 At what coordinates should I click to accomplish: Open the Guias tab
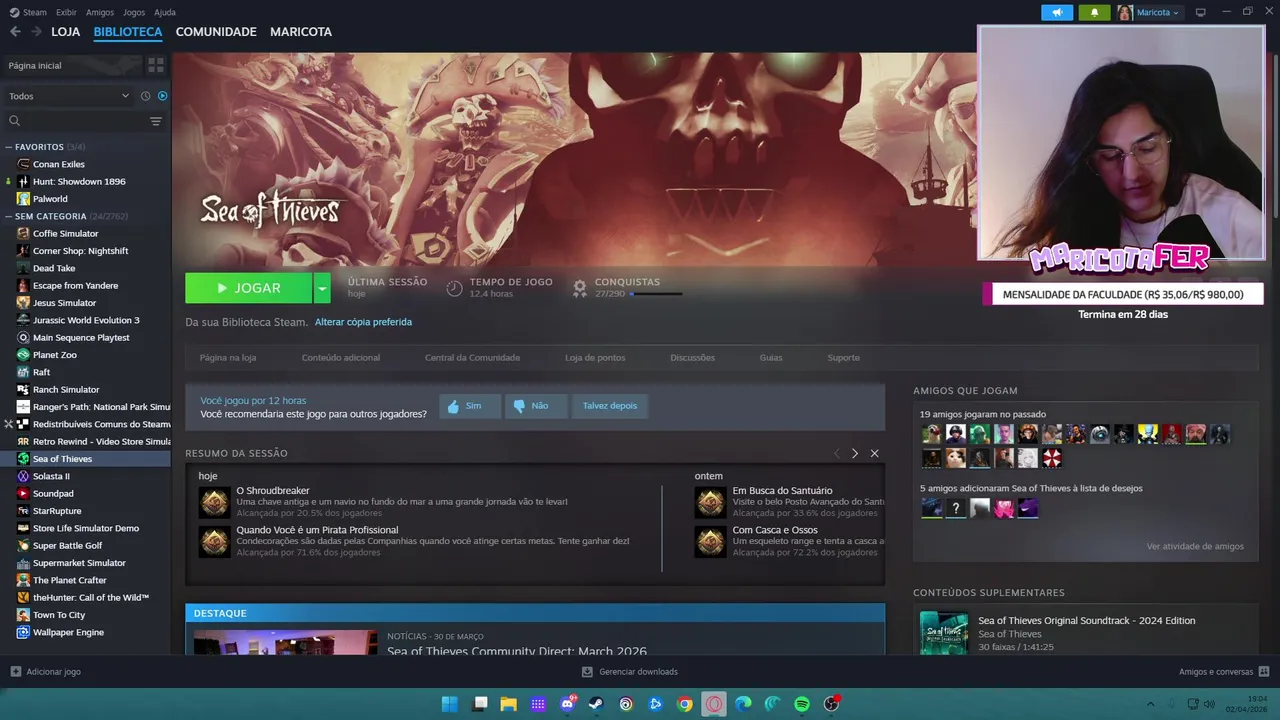click(771, 357)
